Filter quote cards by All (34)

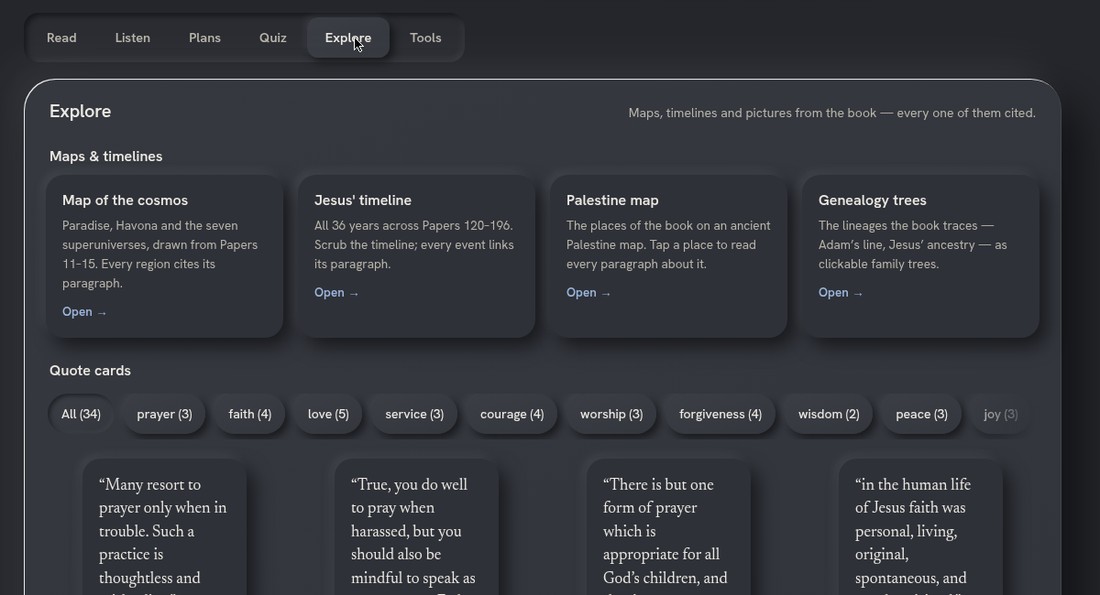tap(81, 414)
